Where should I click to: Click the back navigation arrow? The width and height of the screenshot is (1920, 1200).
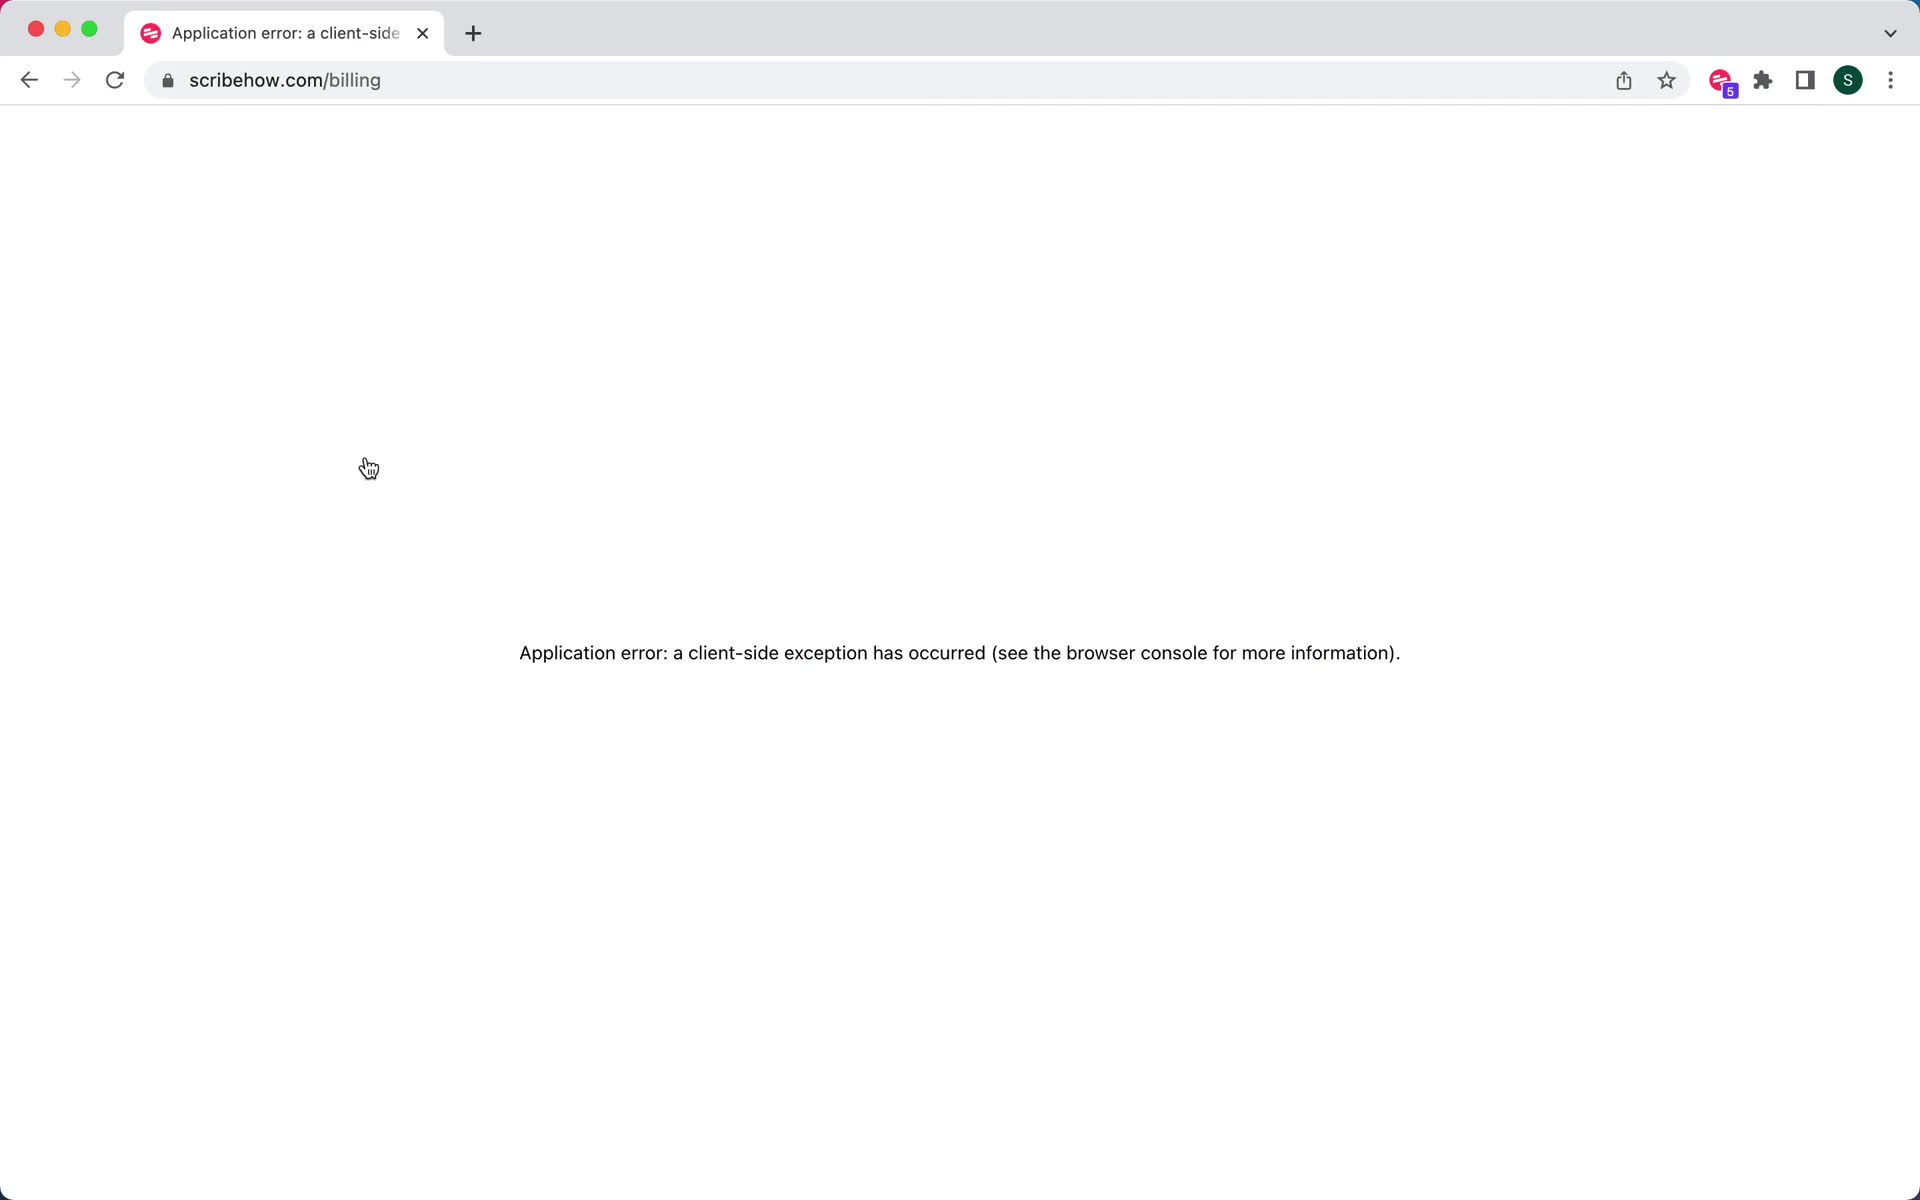click(x=30, y=80)
